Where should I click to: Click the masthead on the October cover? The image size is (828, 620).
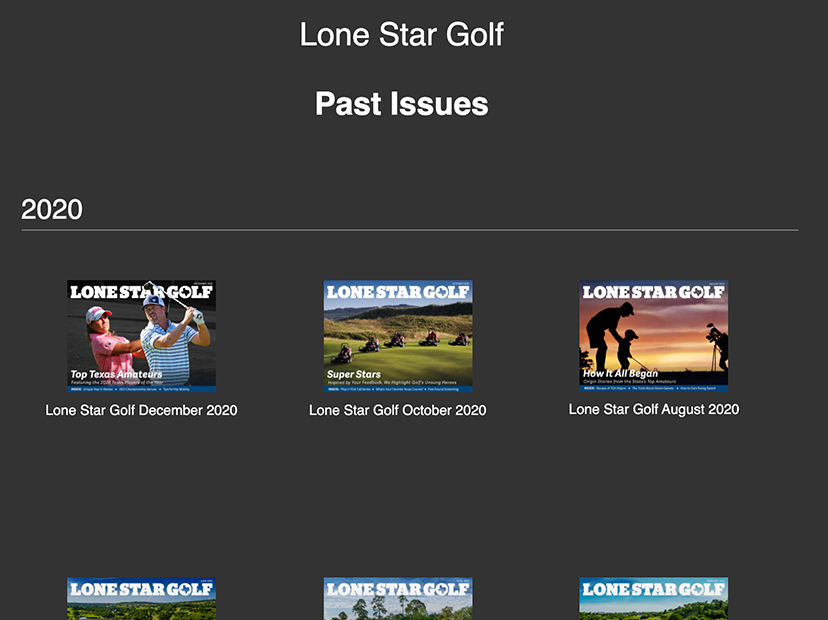(x=398, y=292)
